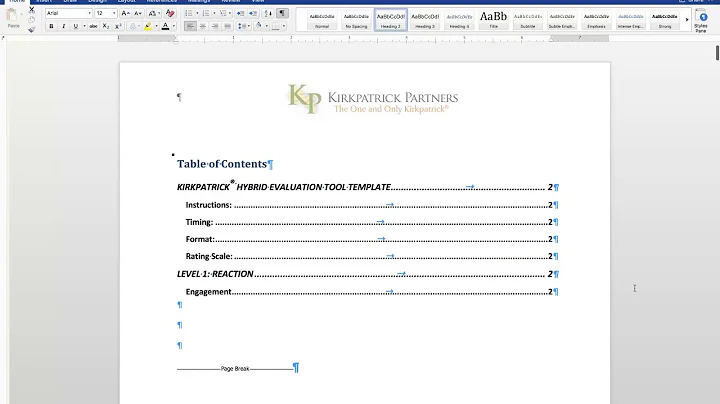The height and width of the screenshot is (404, 720).
Task: Toggle align left button
Action: 190,26
